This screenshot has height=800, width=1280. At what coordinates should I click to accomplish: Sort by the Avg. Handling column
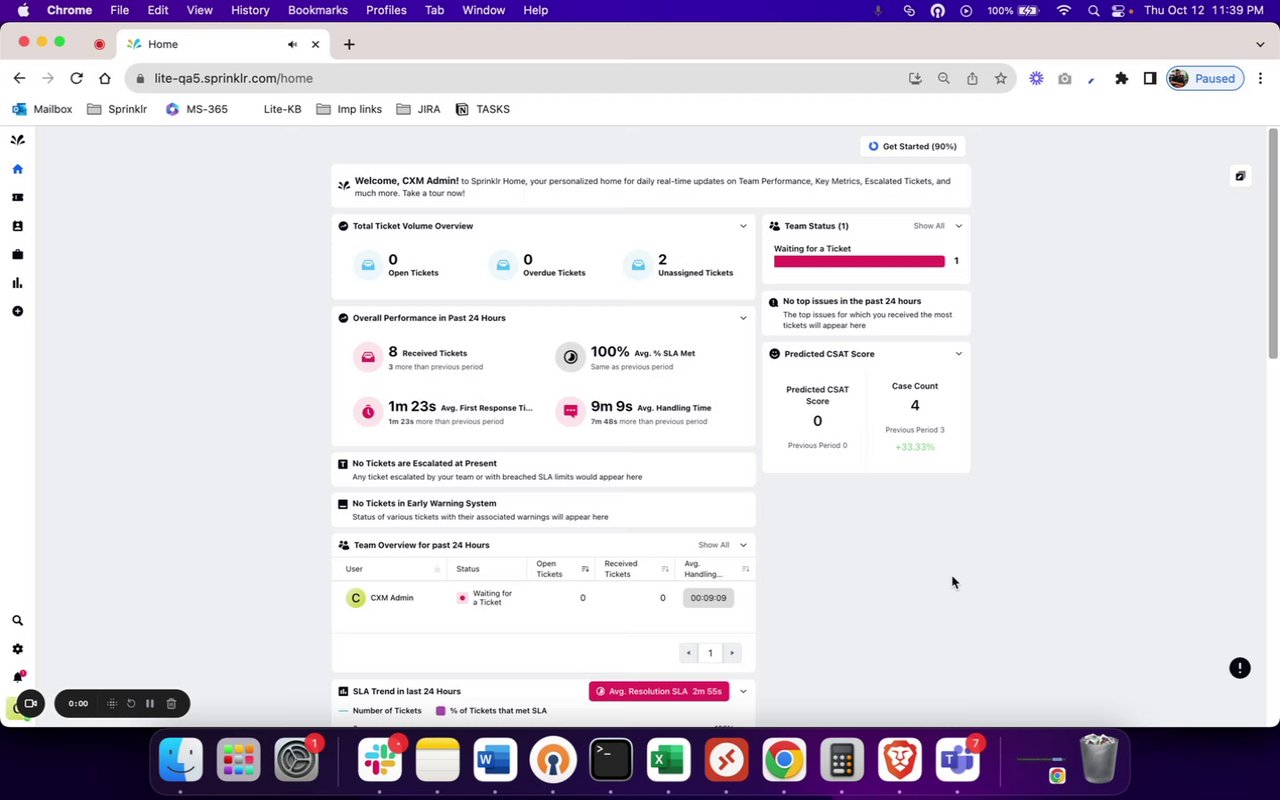click(x=745, y=569)
